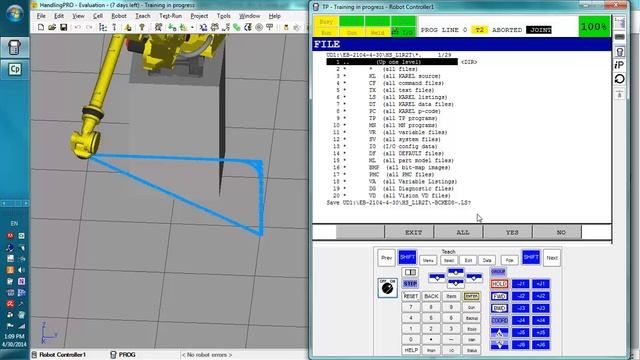Click the 100% speed override indicator
This screenshot has width=640, height=360.
(x=593, y=27)
